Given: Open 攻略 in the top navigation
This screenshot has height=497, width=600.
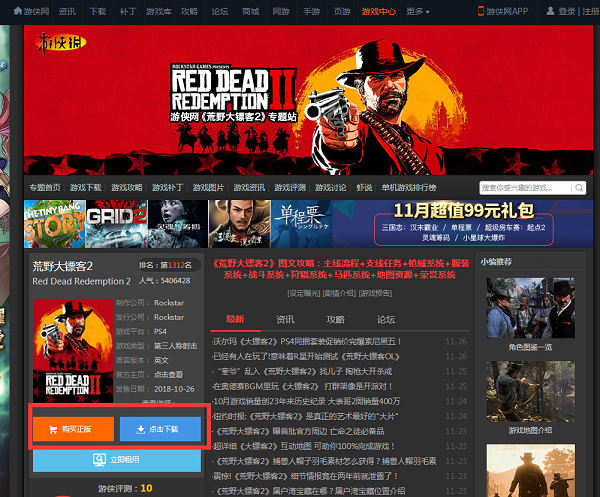Looking at the screenshot, I should coord(189,11).
